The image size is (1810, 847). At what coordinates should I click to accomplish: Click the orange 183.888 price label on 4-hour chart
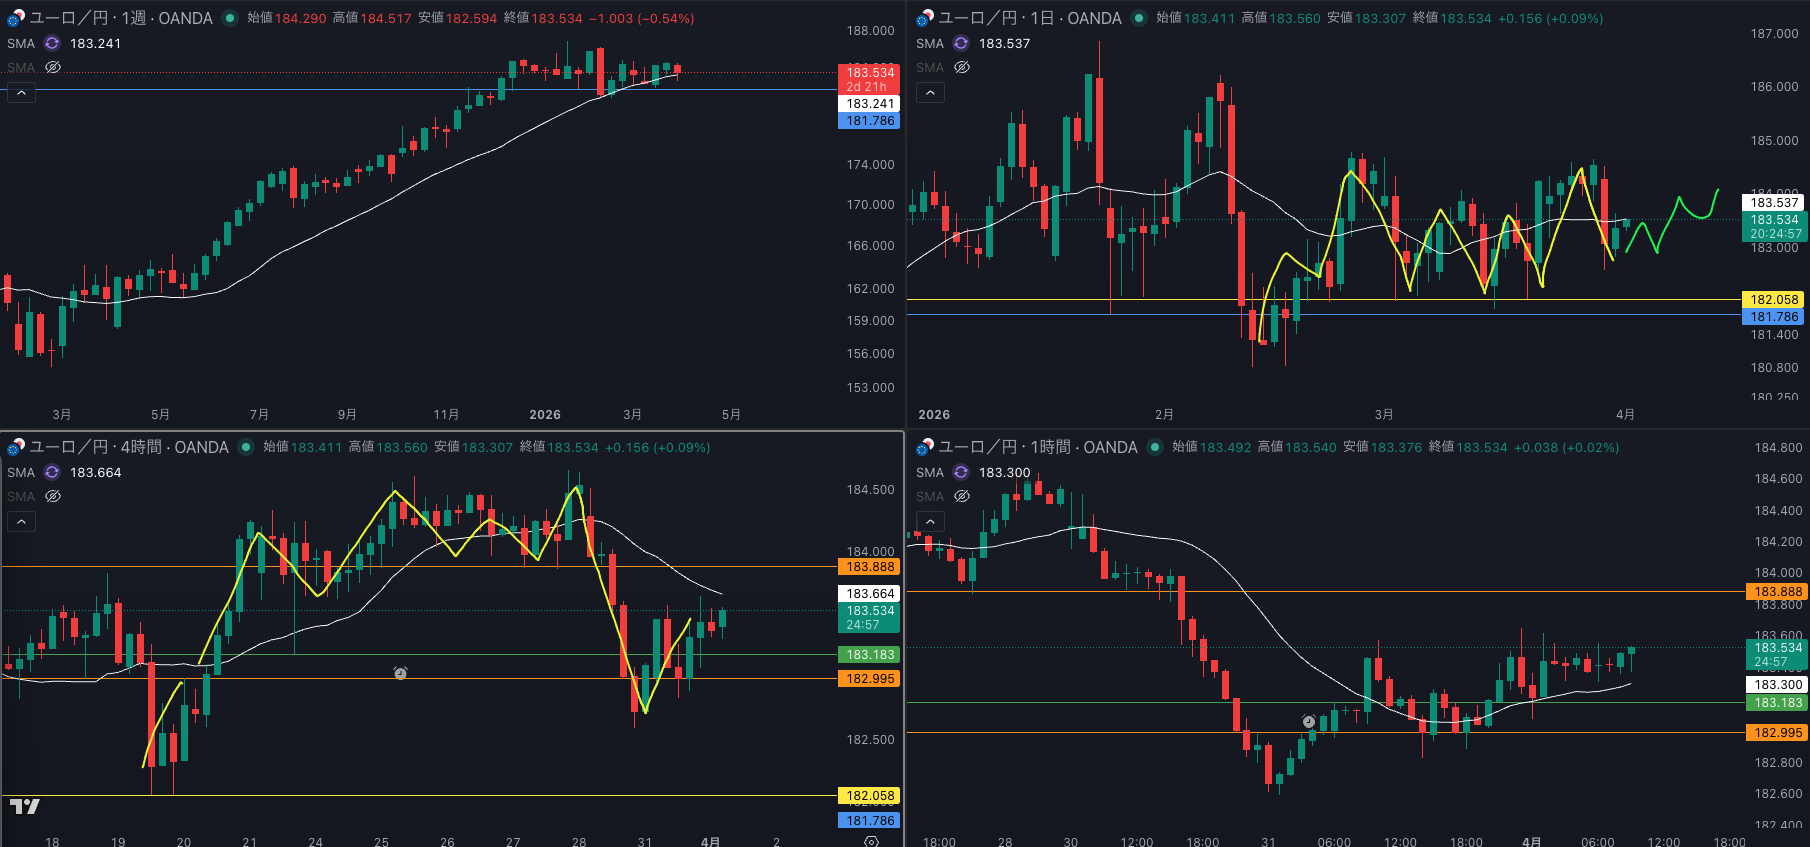(870, 567)
